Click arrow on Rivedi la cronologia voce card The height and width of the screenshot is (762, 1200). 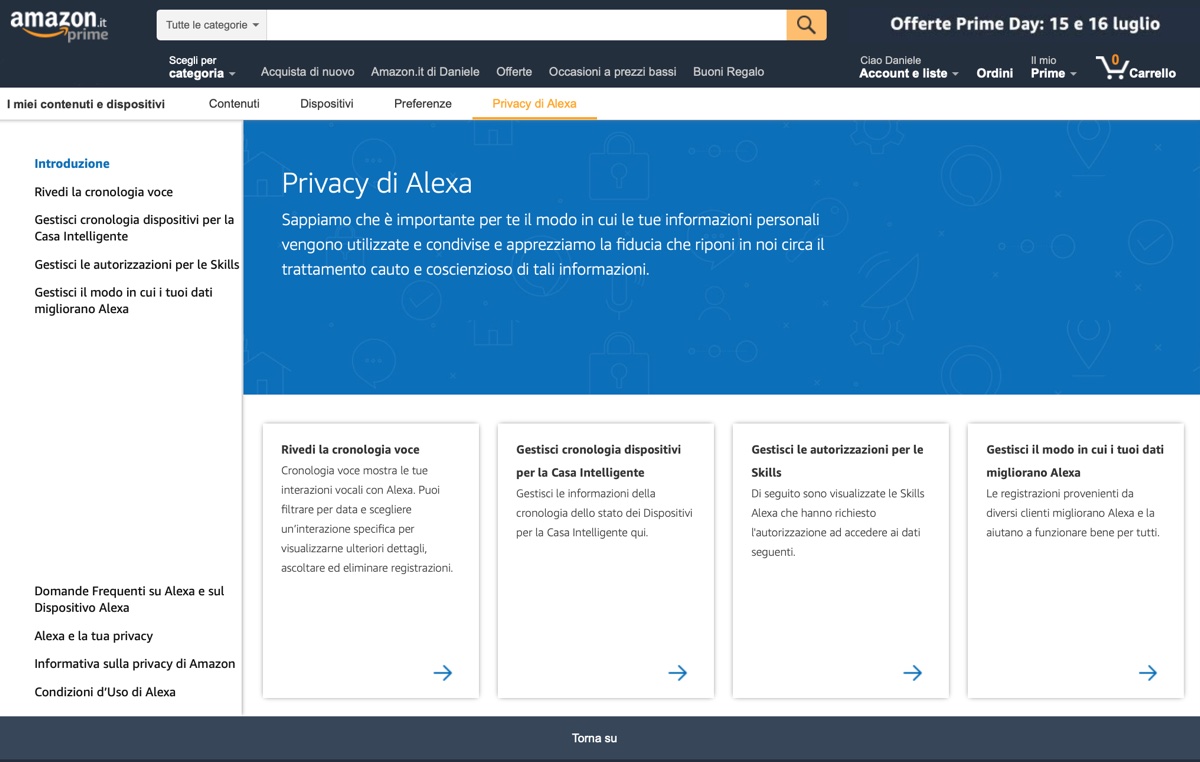tap(442, 673)
